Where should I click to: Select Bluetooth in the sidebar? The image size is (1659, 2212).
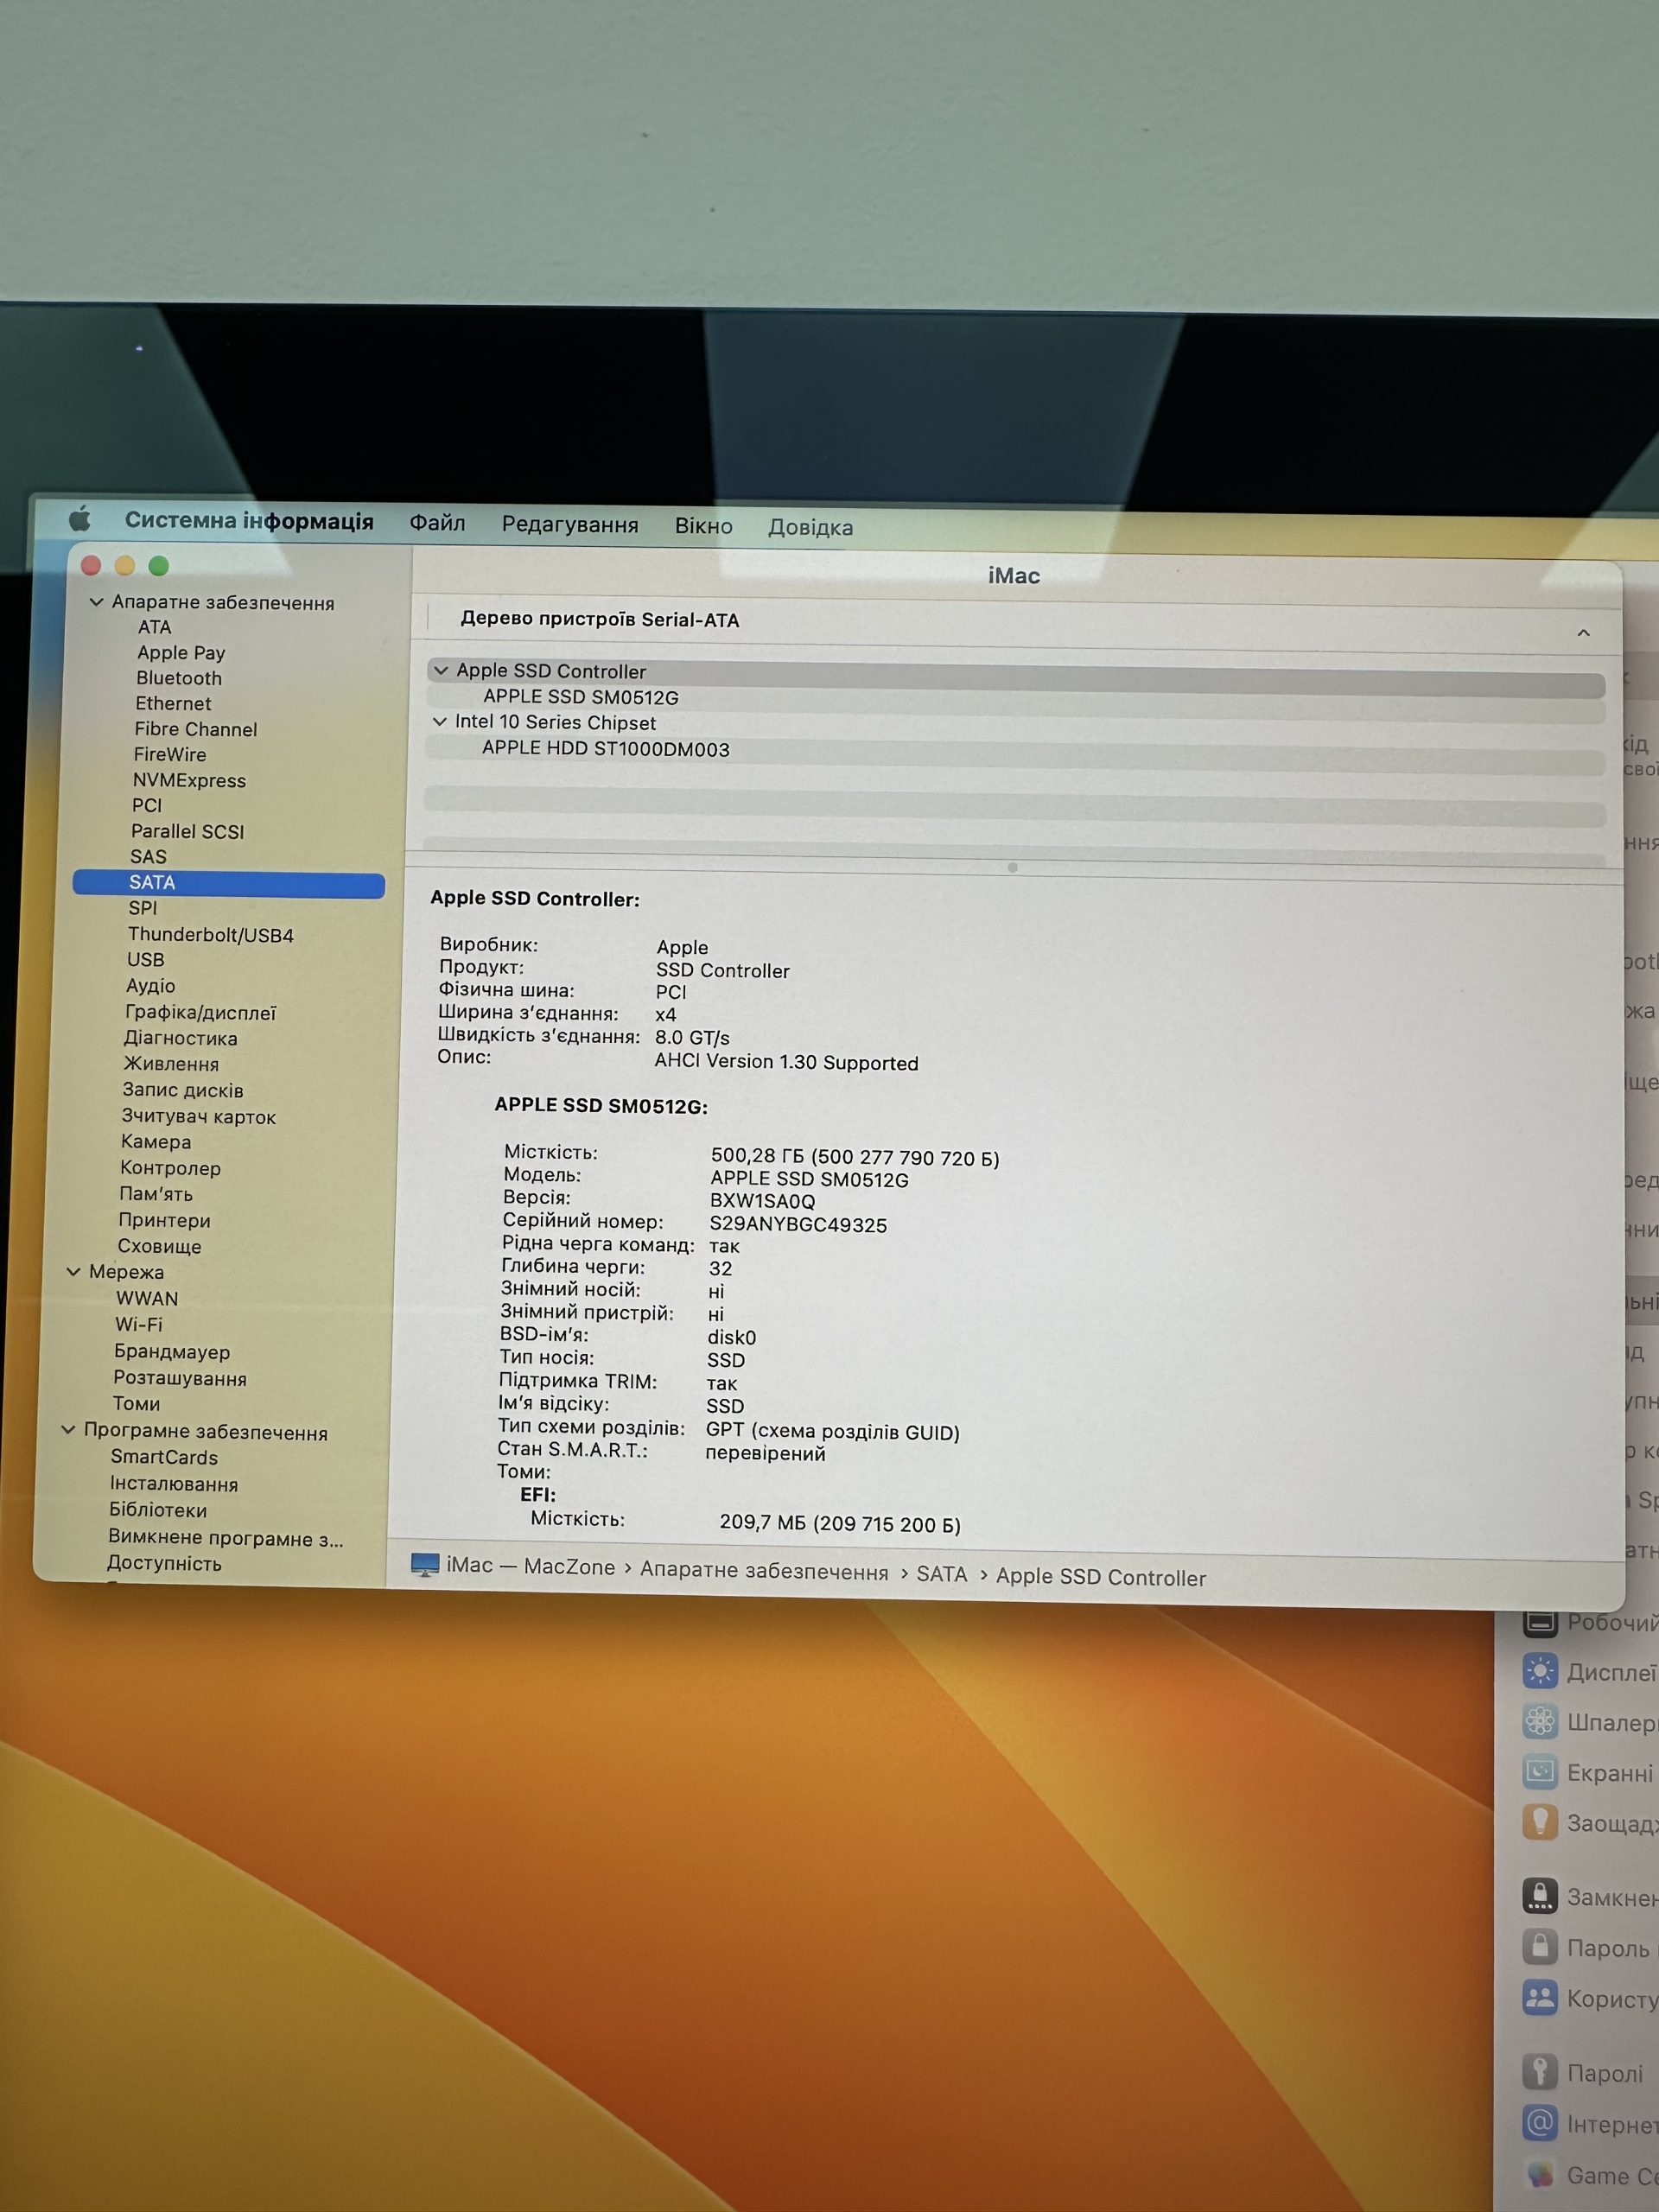(179, 678)
